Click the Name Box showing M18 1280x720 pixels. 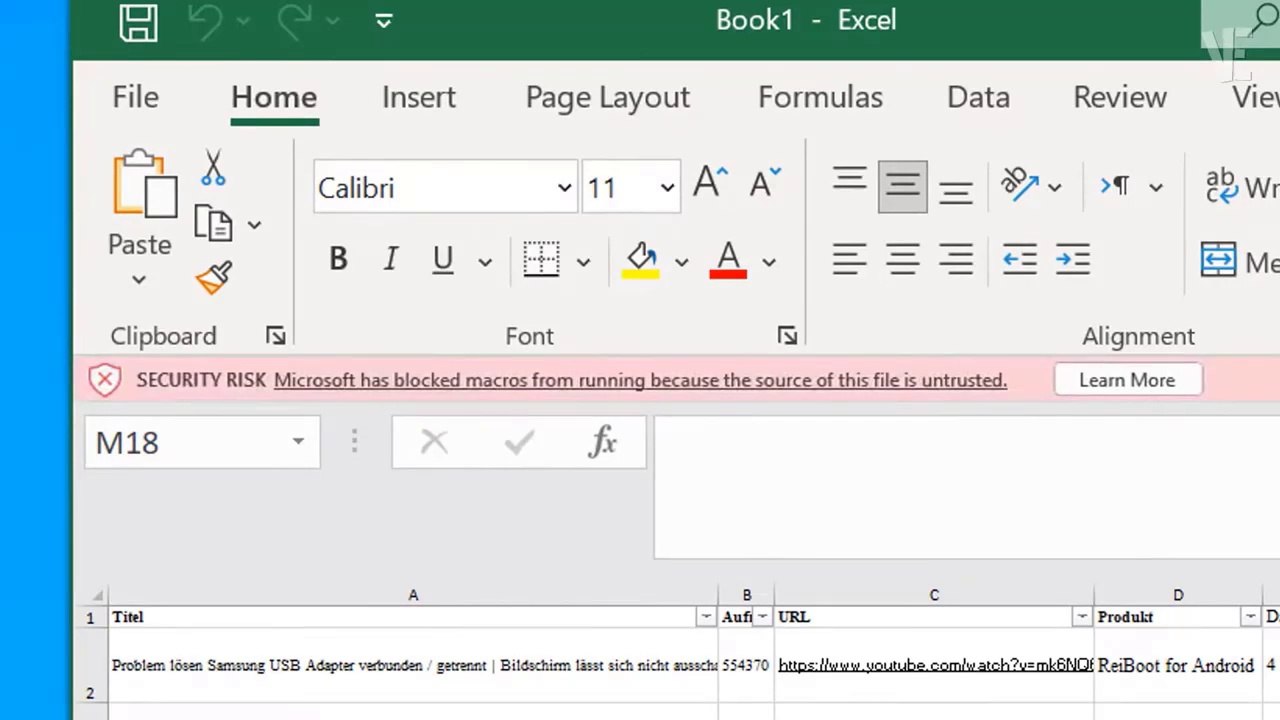pos(202,442)
